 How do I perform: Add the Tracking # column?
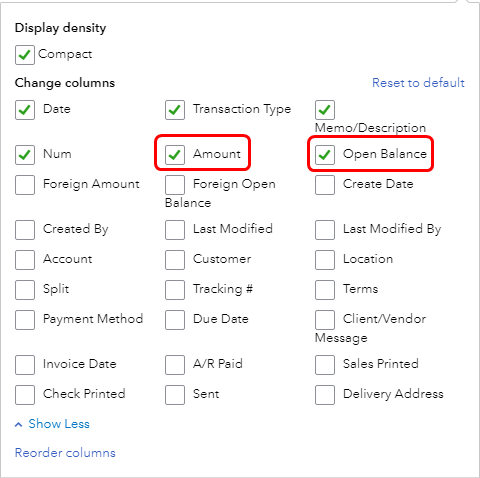point(175,290)
